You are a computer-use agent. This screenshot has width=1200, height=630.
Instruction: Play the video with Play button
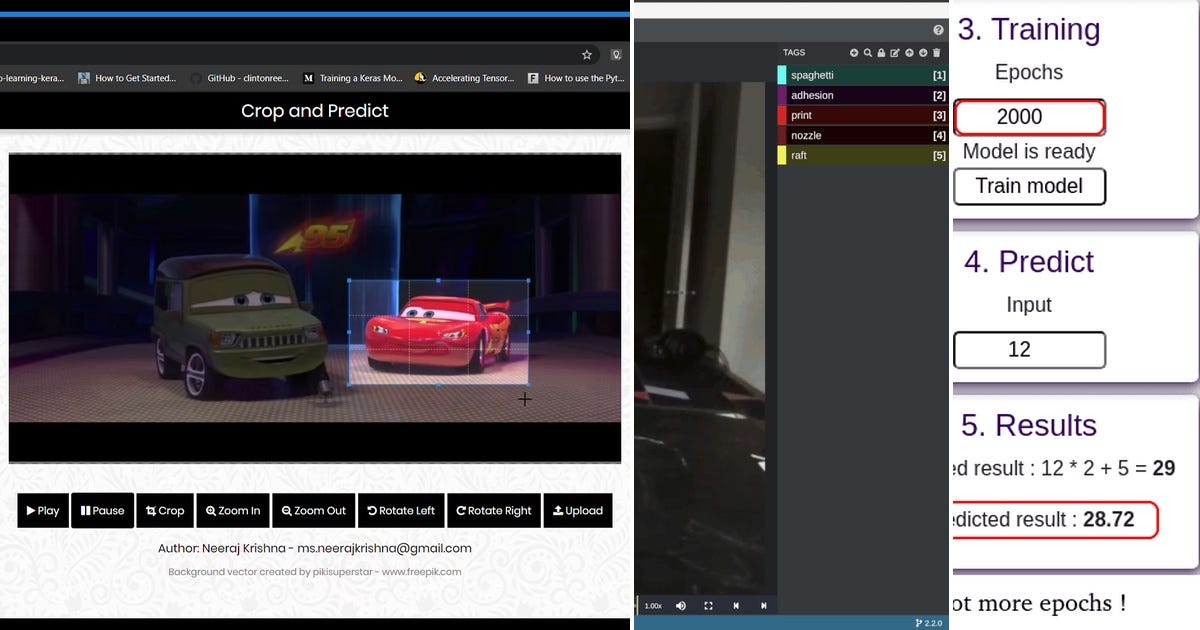[43, 510]
